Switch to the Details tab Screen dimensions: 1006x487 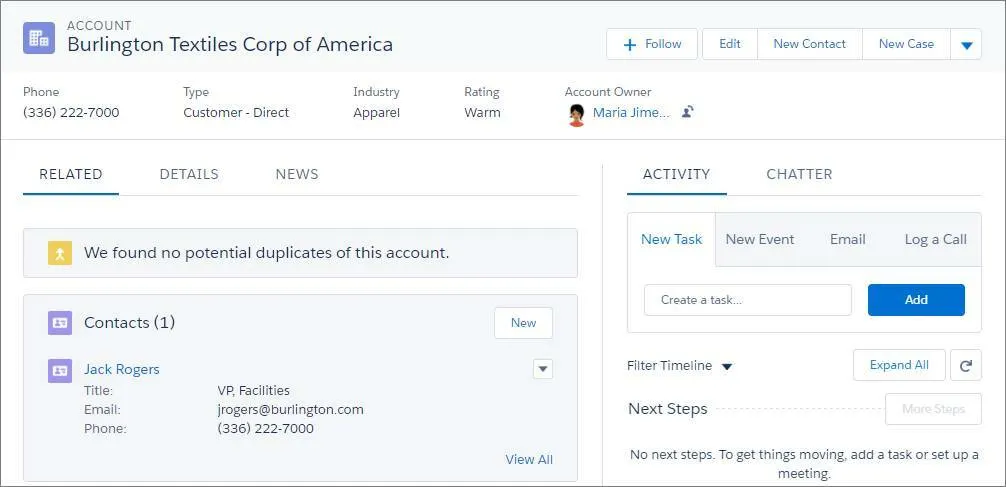click(189, 175)
